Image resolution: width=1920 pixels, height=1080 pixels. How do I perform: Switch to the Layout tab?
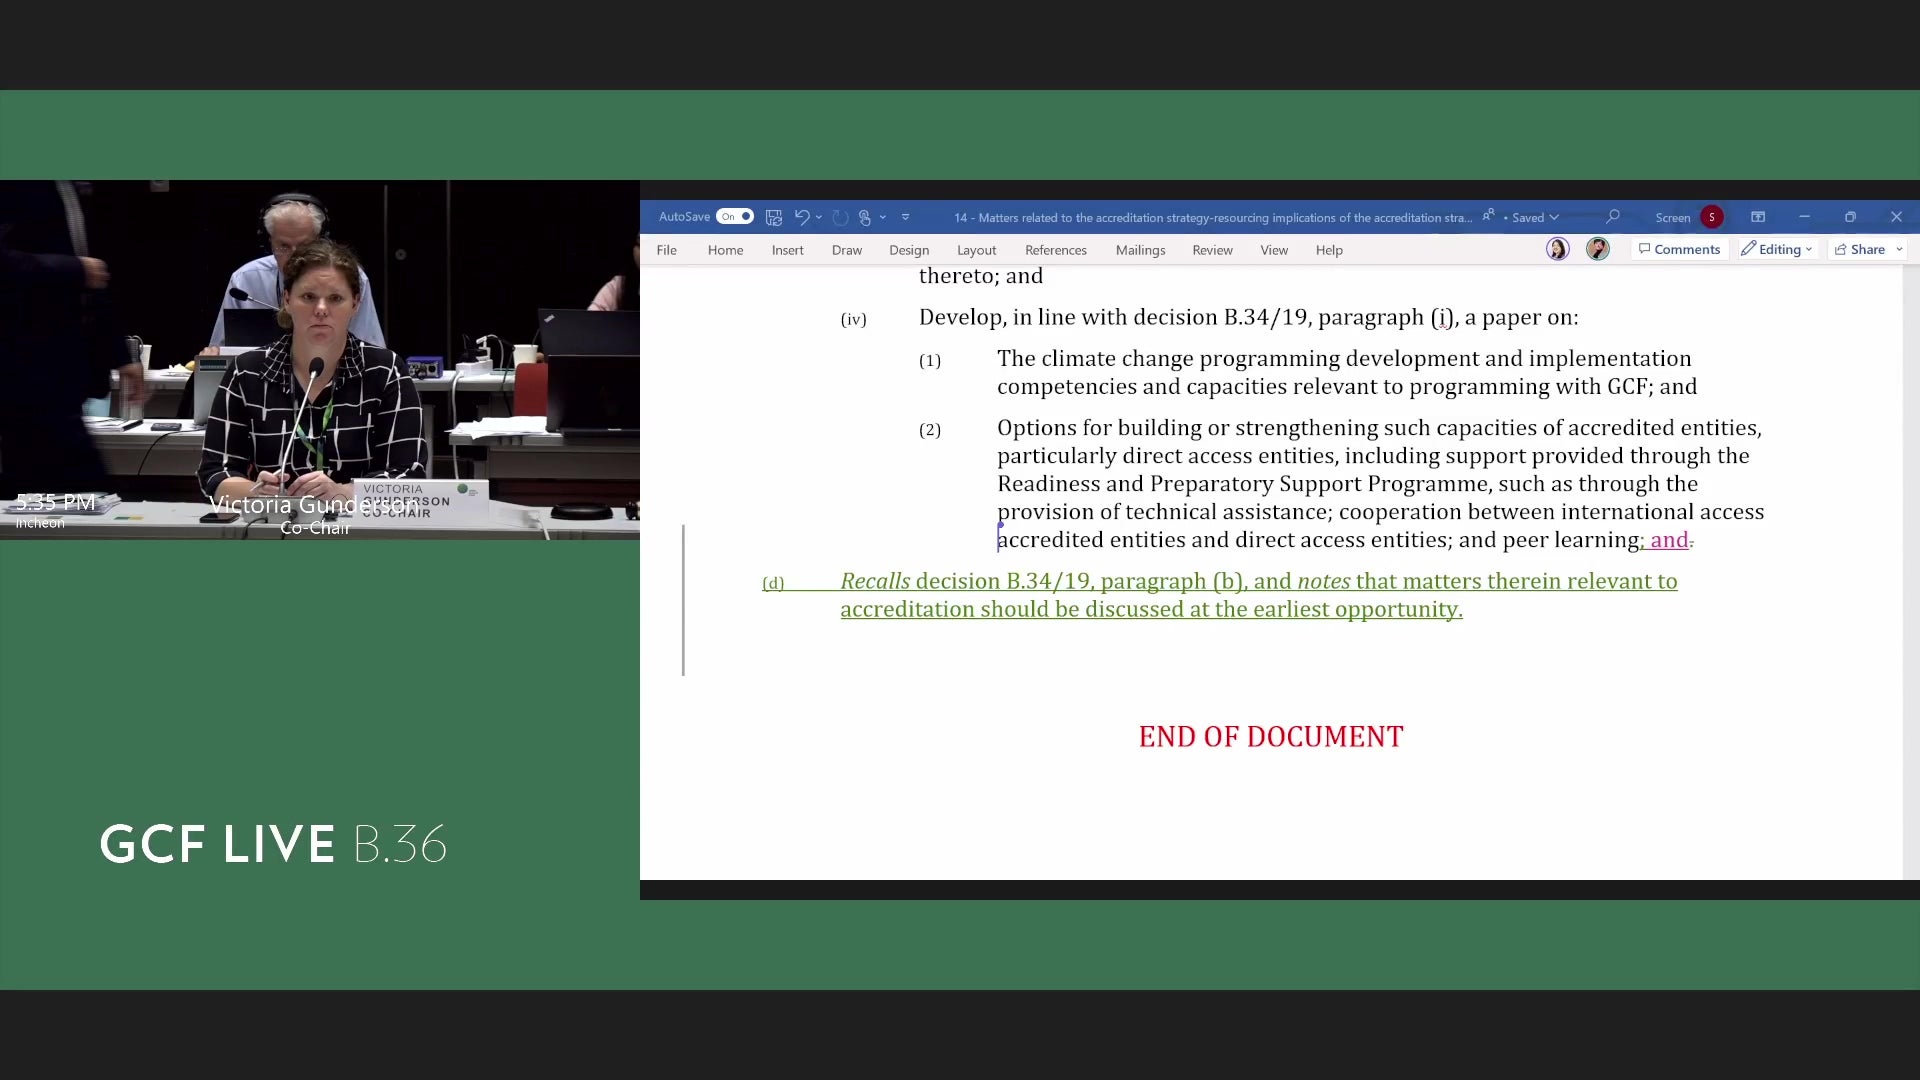click(976, 250)
